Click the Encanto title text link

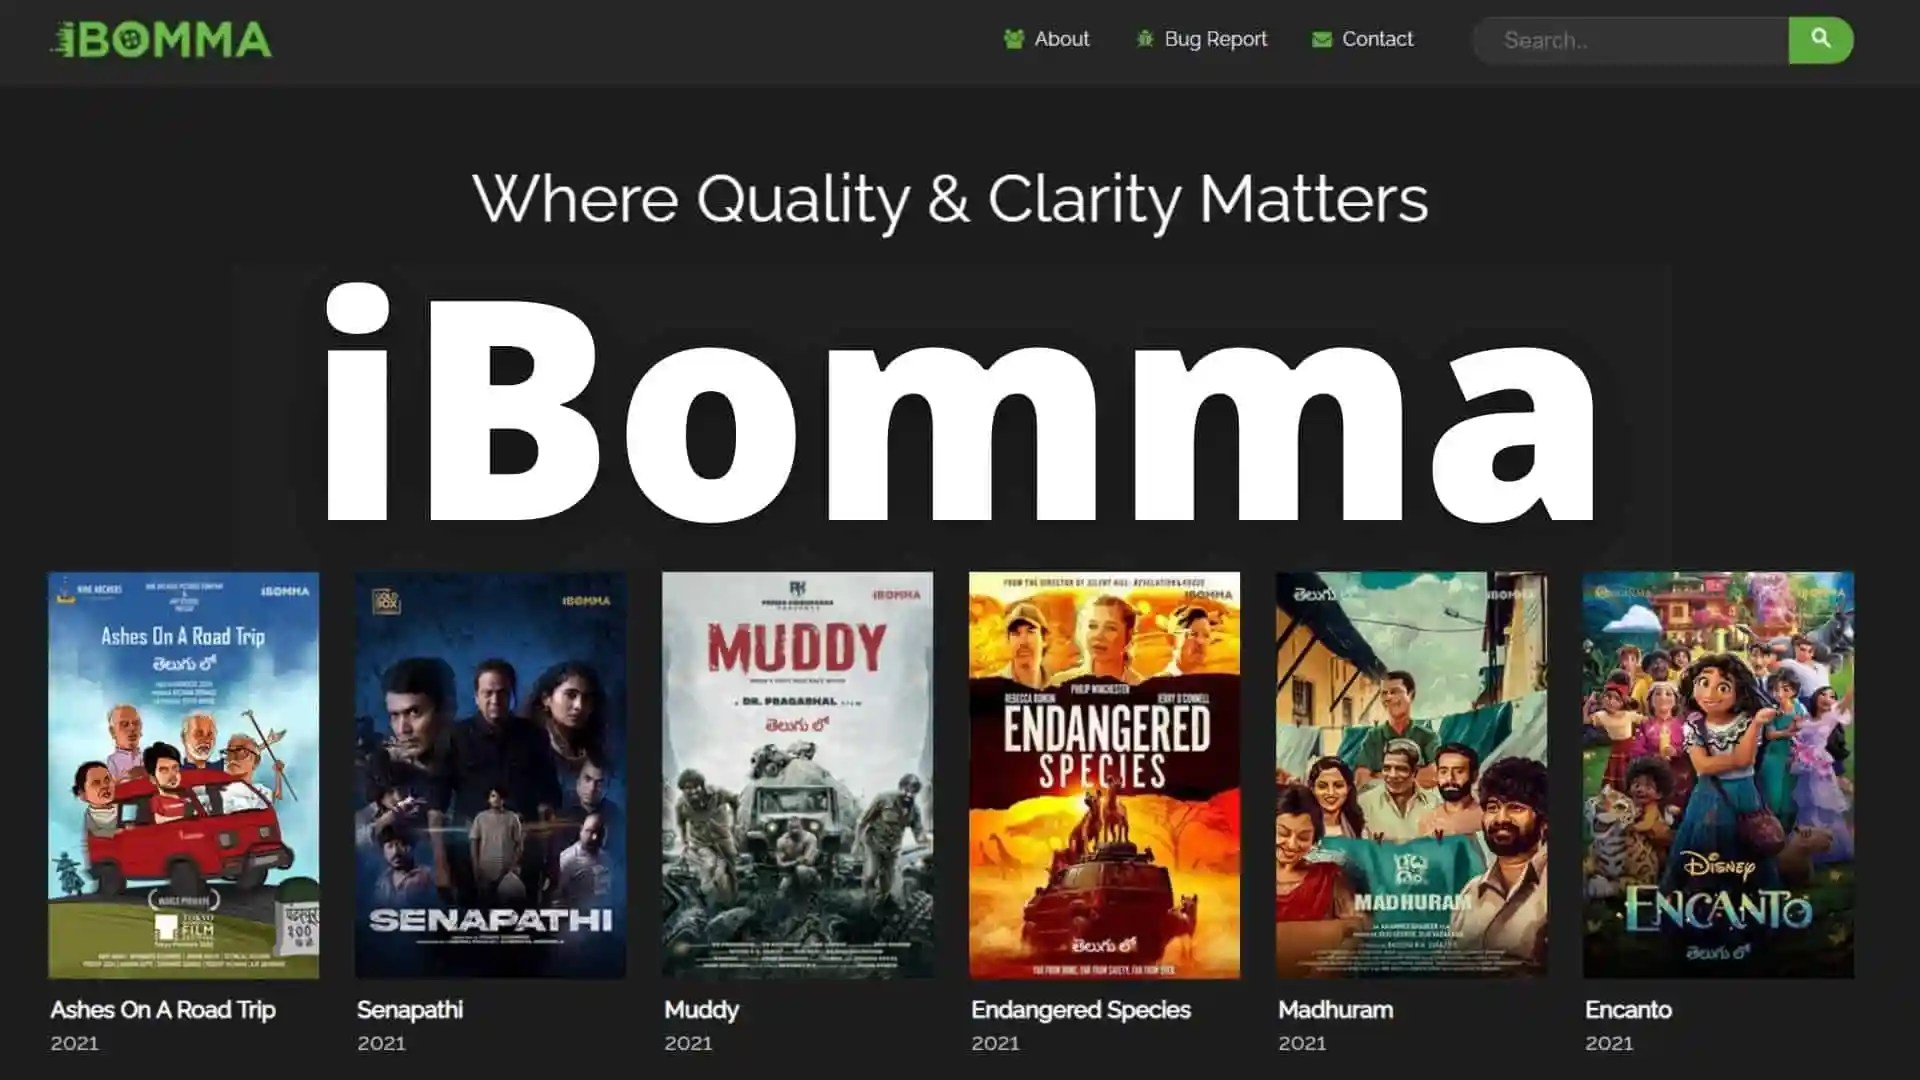(x=1628, y=1010)
